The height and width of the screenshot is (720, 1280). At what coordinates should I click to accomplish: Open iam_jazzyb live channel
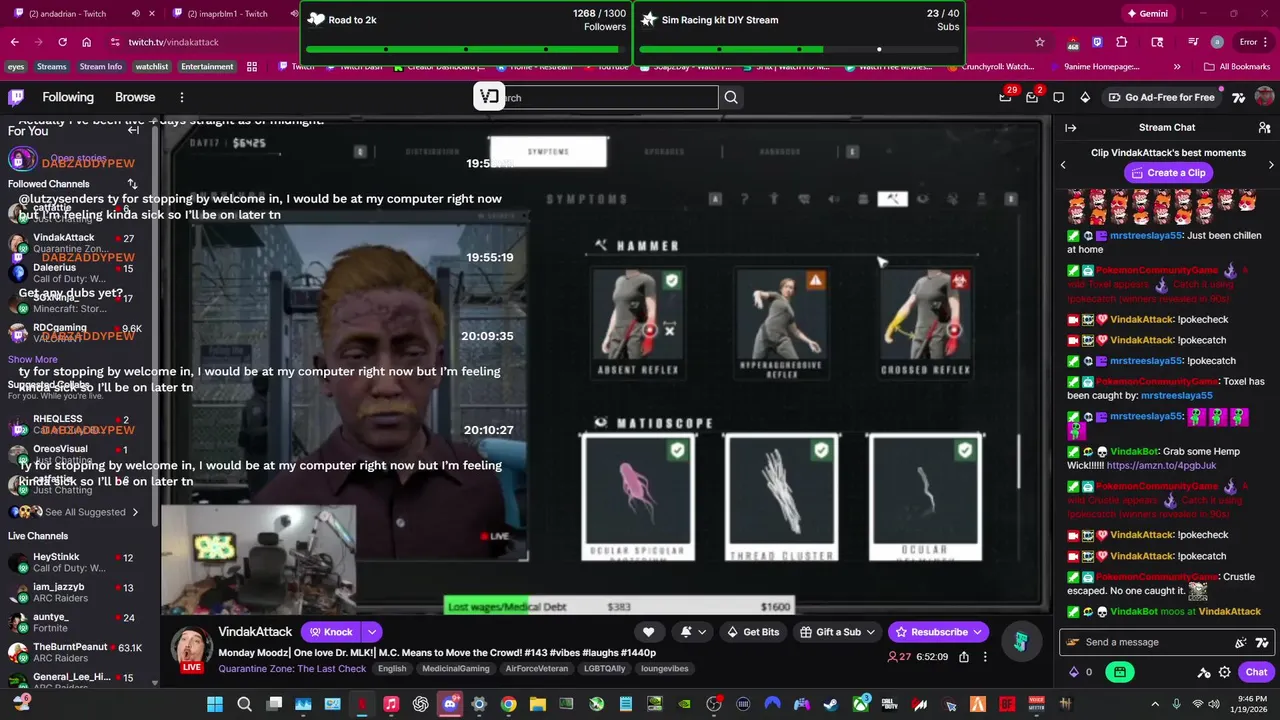pos(80,592)
